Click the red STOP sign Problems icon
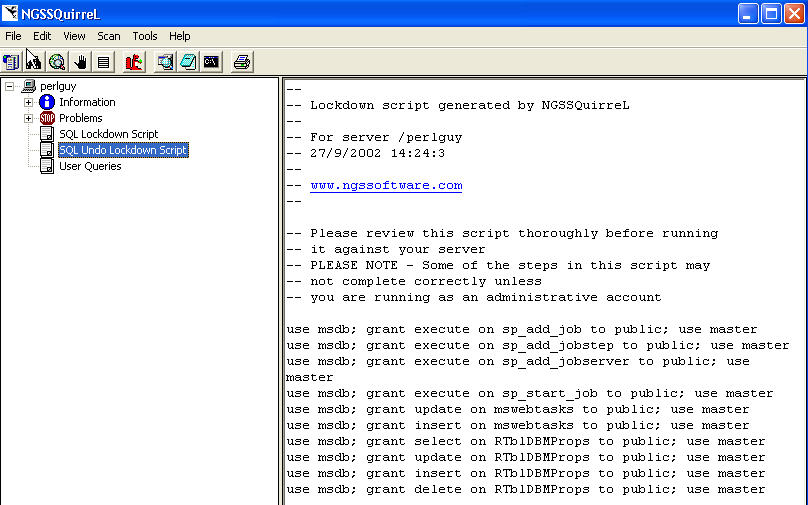The width and height of the screenshot is (808, 505). 47,118
